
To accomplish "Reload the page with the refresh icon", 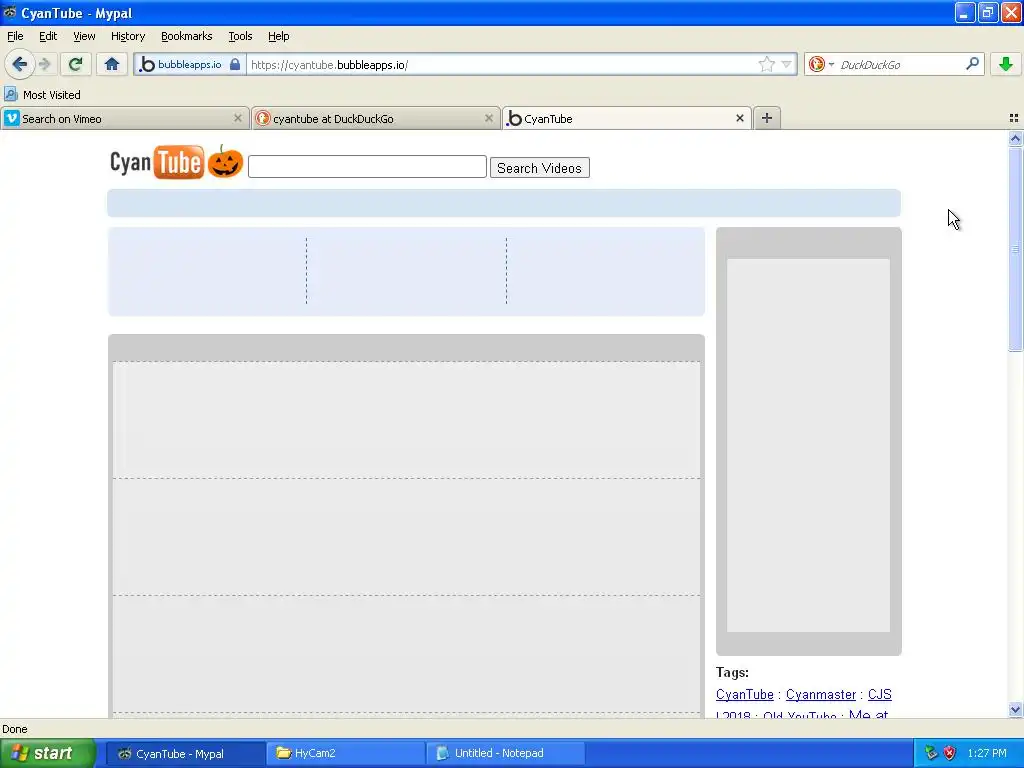I will click(x=75, y=64).
